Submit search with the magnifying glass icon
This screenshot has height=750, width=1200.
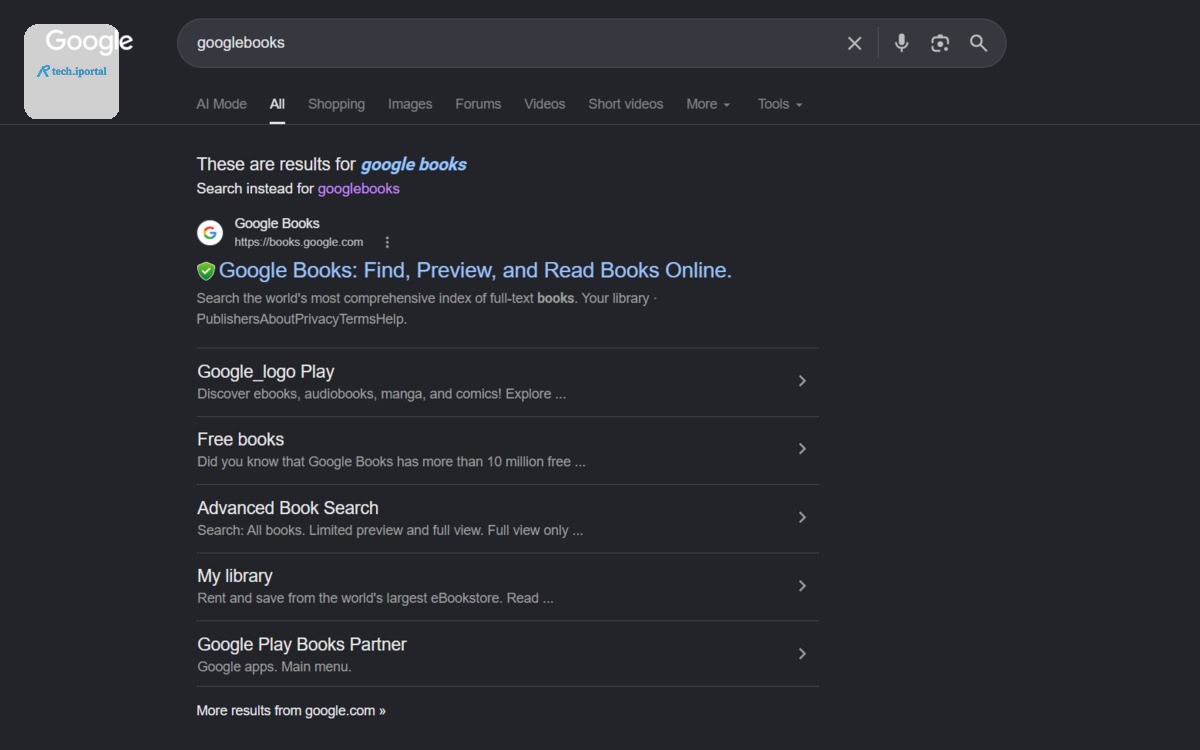tap(979, 43)
